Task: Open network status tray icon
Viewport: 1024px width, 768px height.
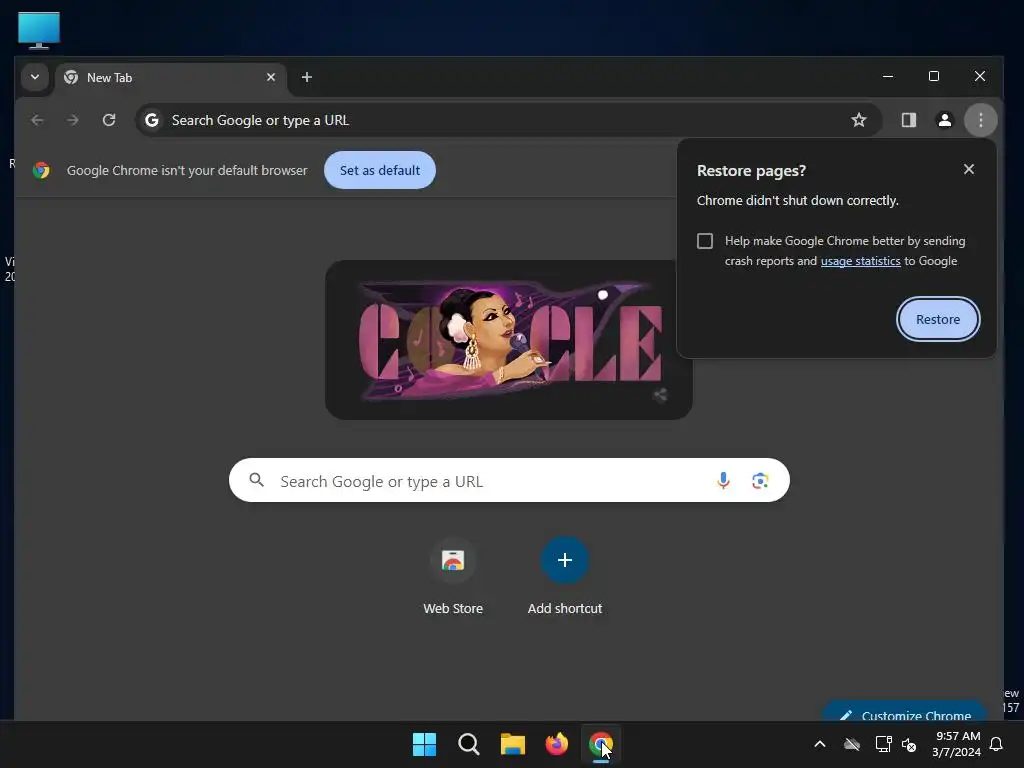Action: click(883, 744)
